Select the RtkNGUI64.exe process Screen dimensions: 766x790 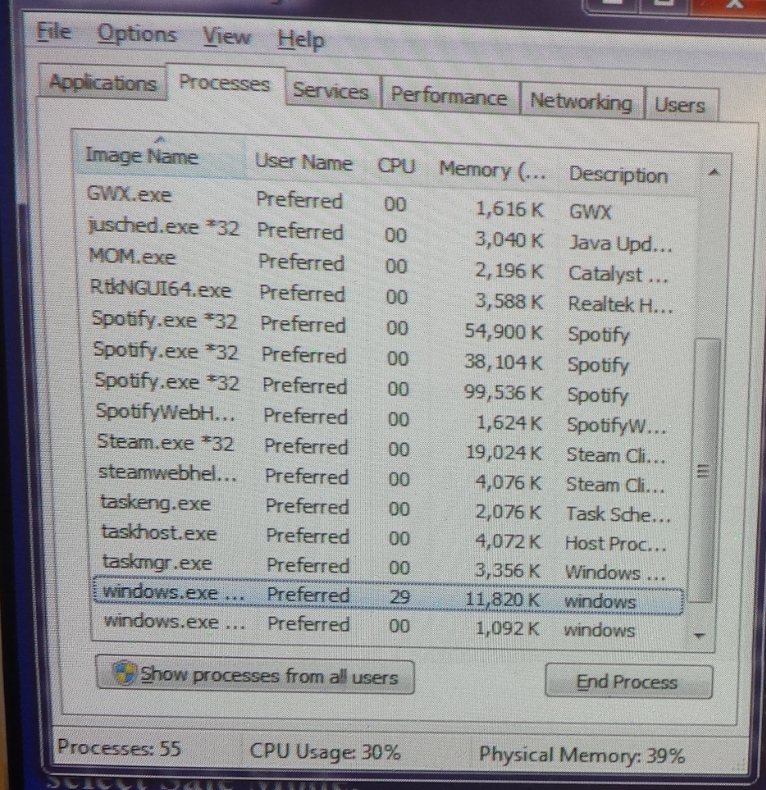pos(388,296)
